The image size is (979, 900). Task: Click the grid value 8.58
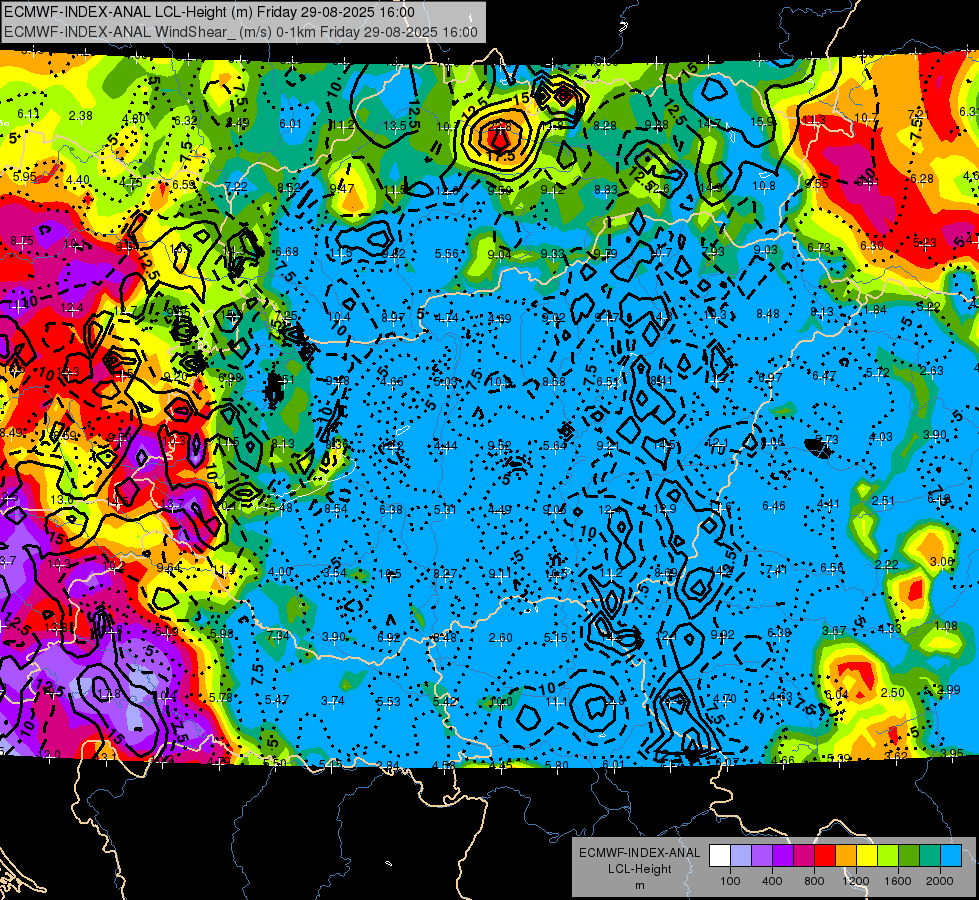(x=553, y=382)
